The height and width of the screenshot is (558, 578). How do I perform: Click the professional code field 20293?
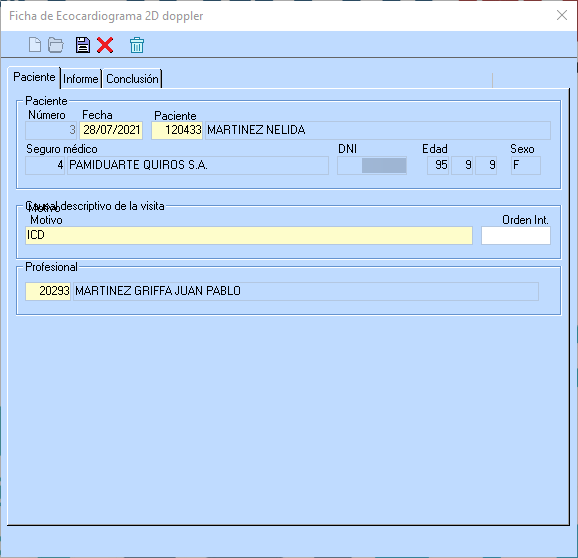pyautogui.click(x=48, y=291)
